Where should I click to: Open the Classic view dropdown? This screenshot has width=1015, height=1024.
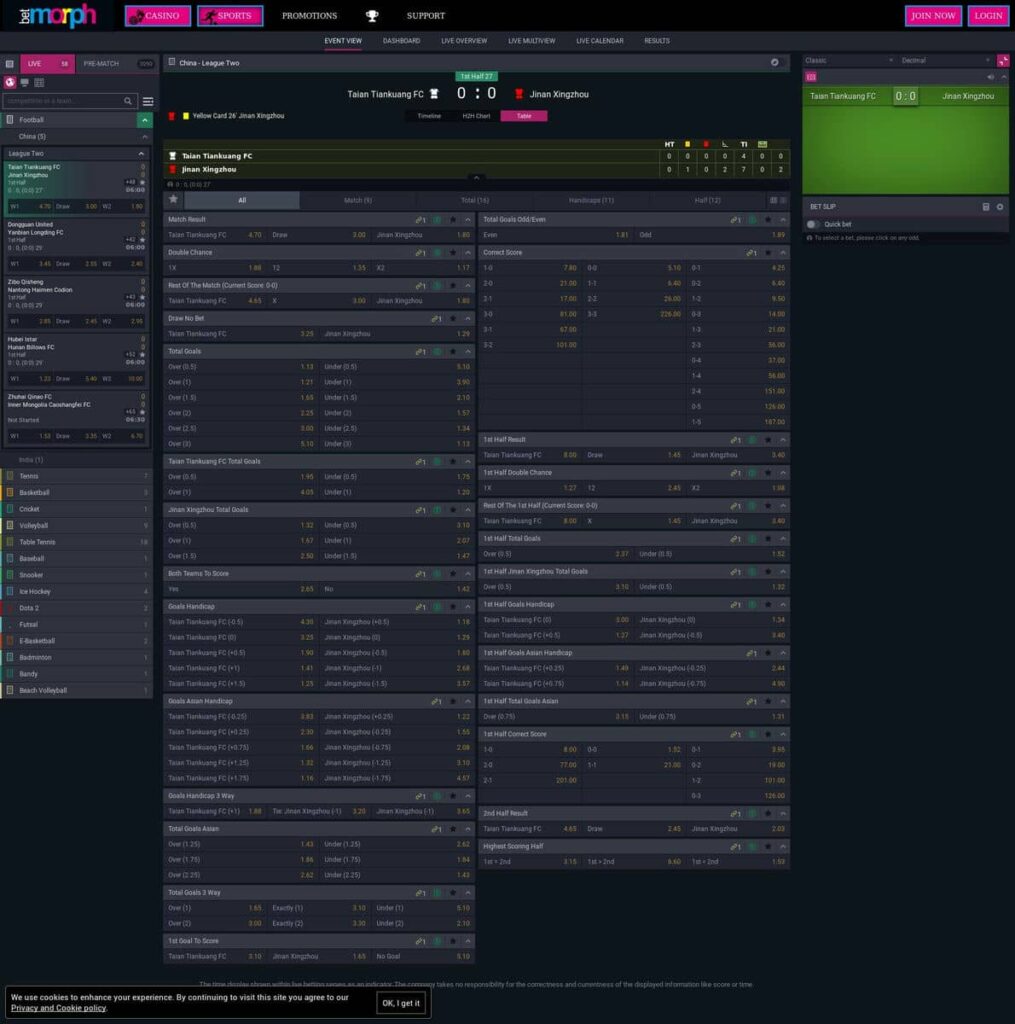pos(848,61)
